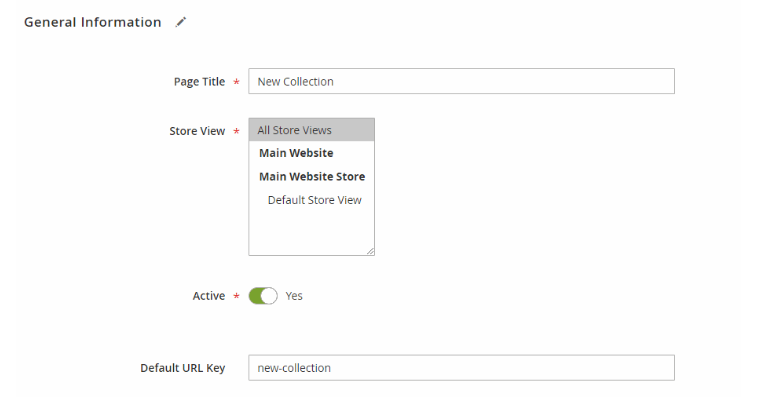Click the Yes label next to Active switch
Screen dimensions: 776x414
[294, 296]
